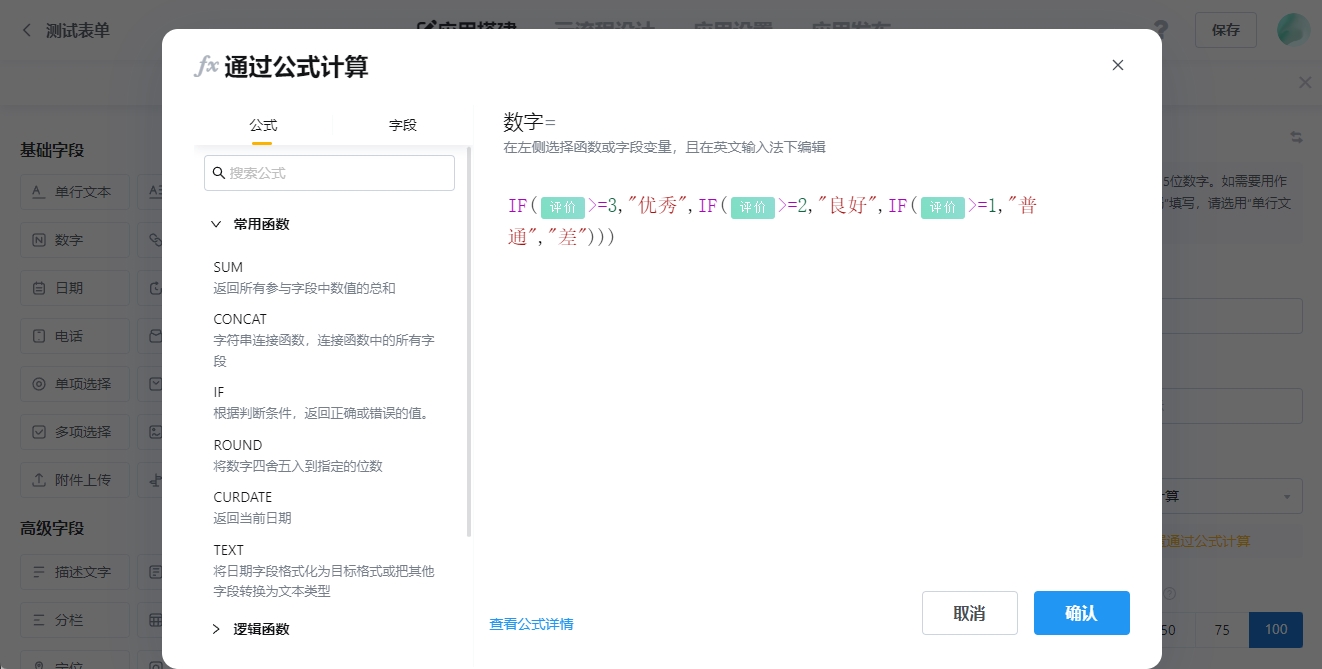The width and height of the screenshot is (1322, 669).
Task: Click the back arrow beside 测试表单
Action: [27, 30]
